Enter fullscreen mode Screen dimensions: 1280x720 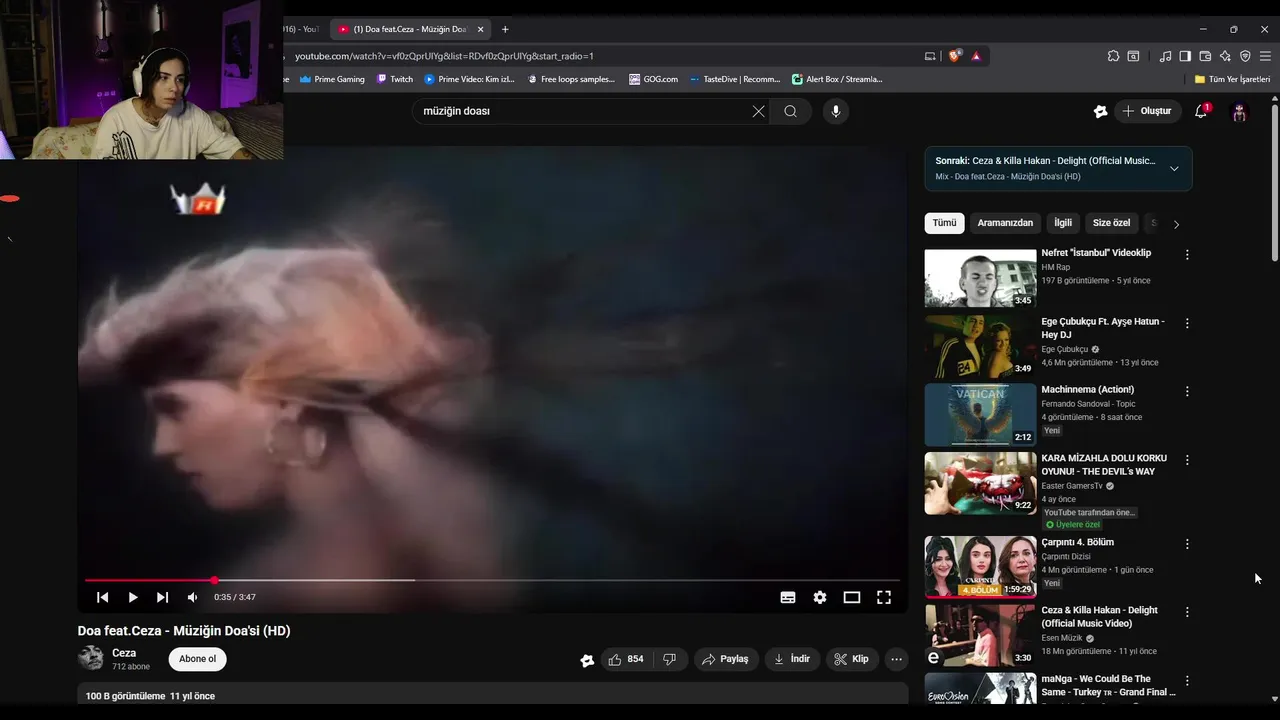point(884,597)
